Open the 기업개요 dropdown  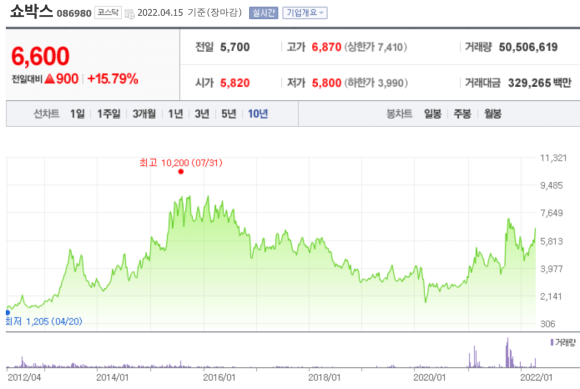[305, 13]
